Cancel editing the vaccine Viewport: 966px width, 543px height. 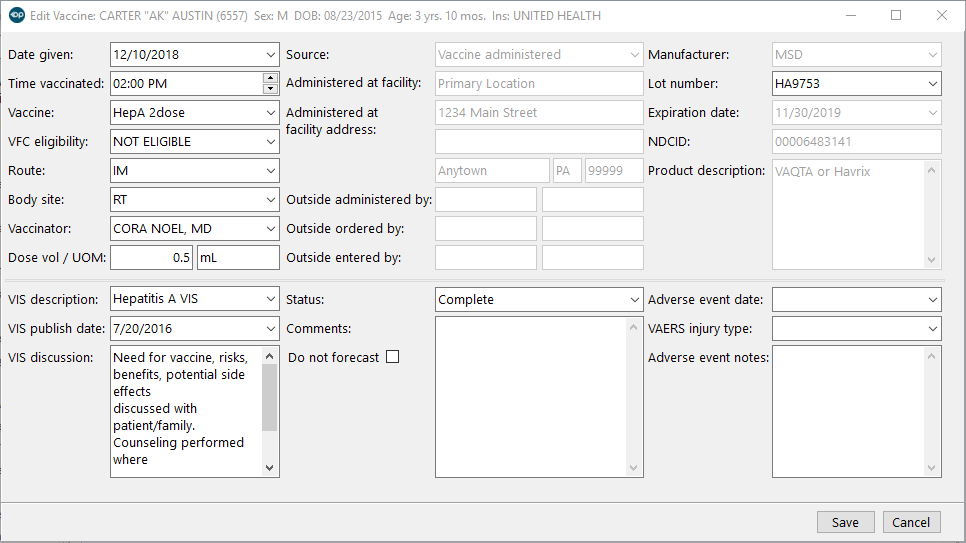point(911,522)
